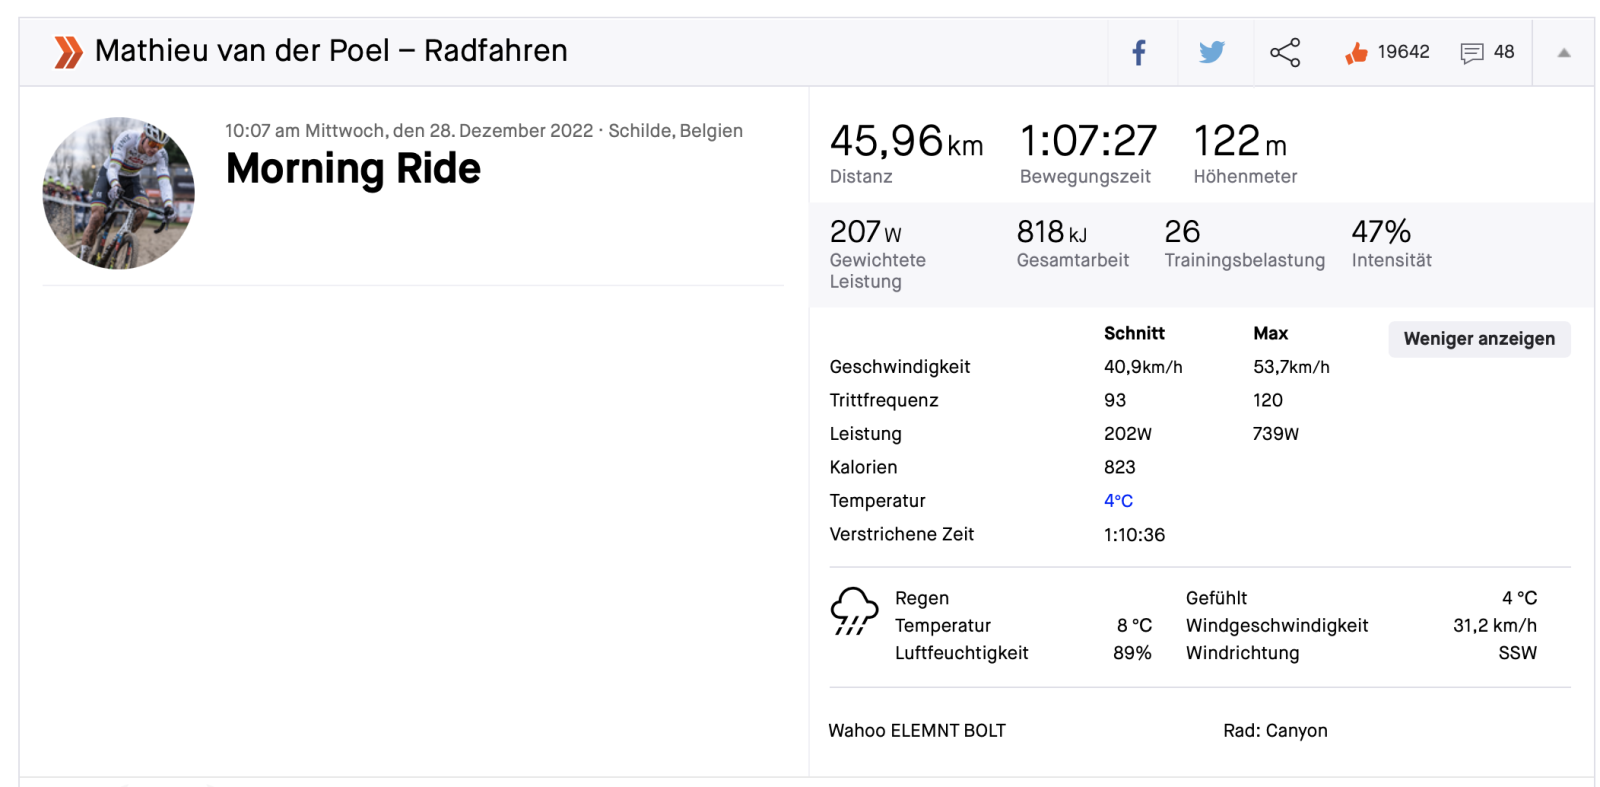The image size is (1600, 787).
Task: Give kudos with thumbs-up icon
Action: click(1356, 53)
